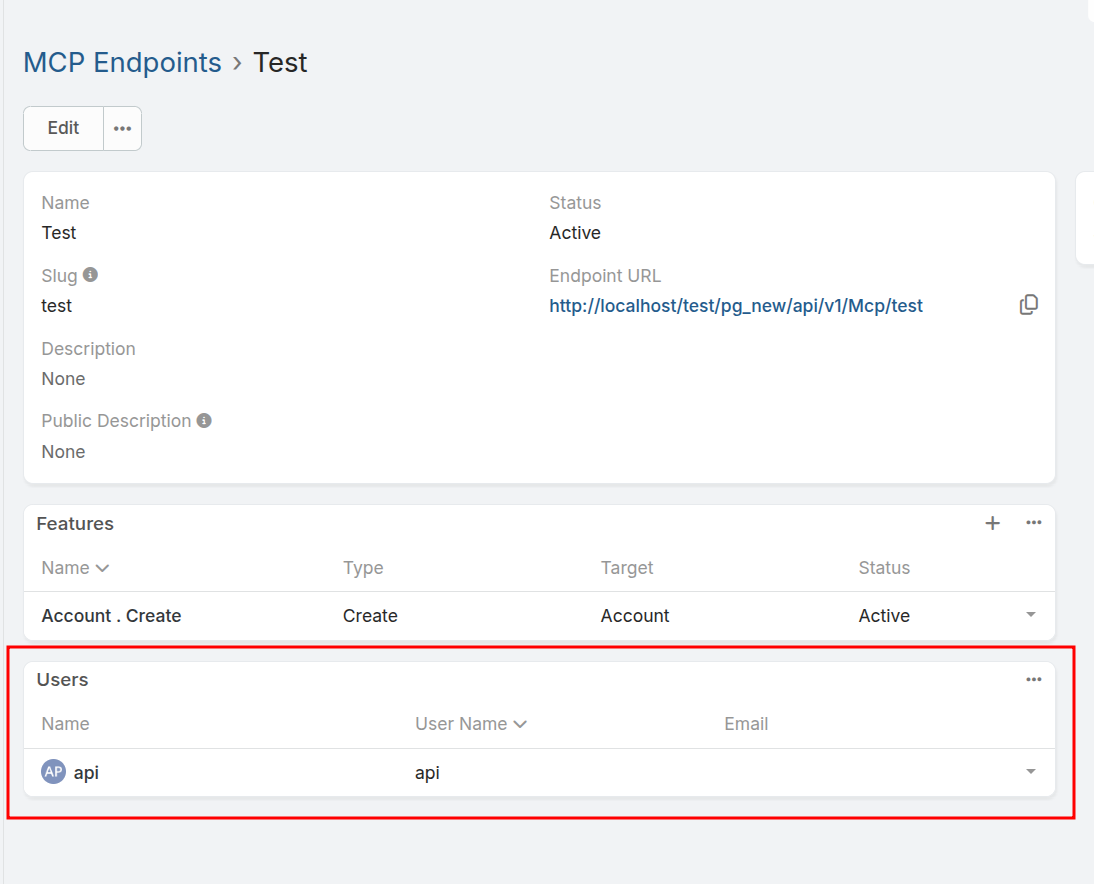Screen dimensions: 1094x884
Task: Click the Status column header in Features
Action: (x=884, y=568)
